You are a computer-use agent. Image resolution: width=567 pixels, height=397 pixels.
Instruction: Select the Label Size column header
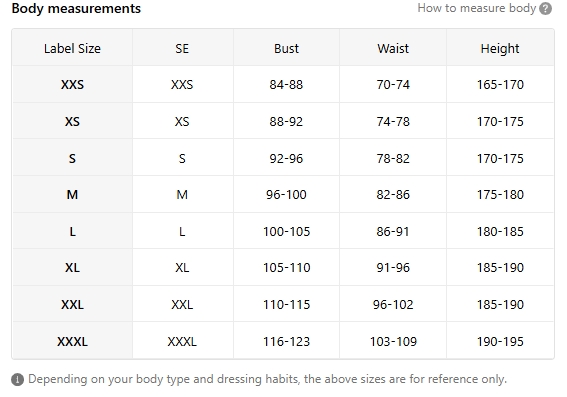72,48
